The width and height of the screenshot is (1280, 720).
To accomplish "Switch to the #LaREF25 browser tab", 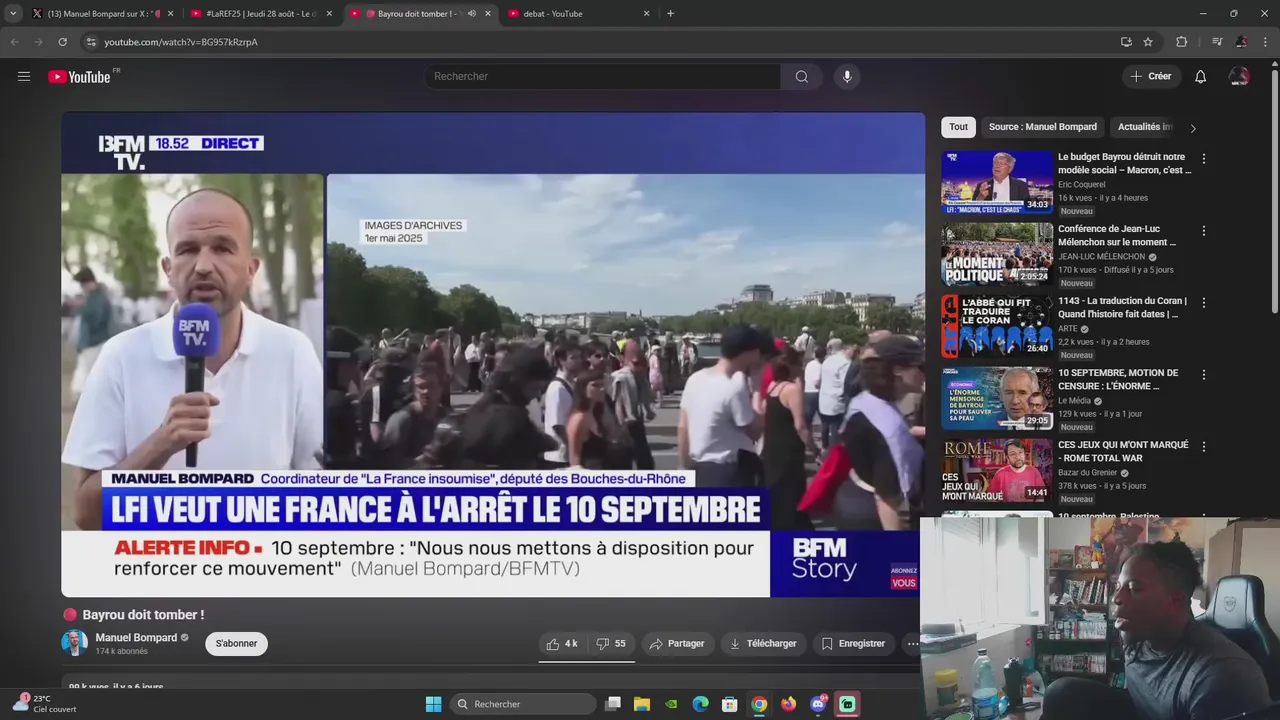I will [261, 14].
